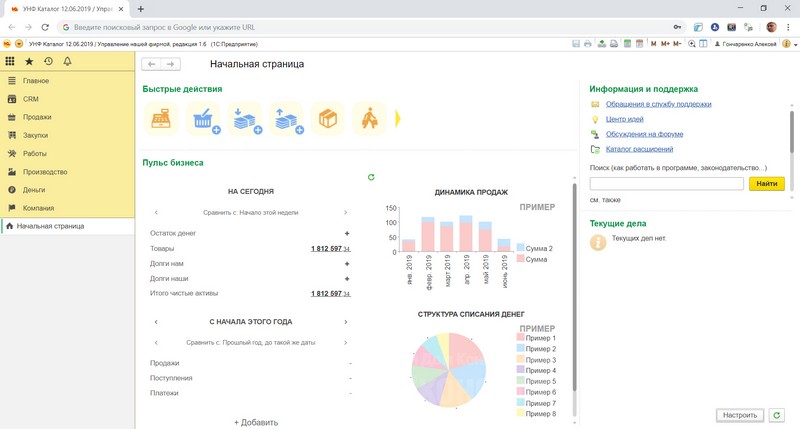
Task: Click right arrow beside С НАЧАЛА ЭТОГО ГОДА
Action: click(345, 322)
